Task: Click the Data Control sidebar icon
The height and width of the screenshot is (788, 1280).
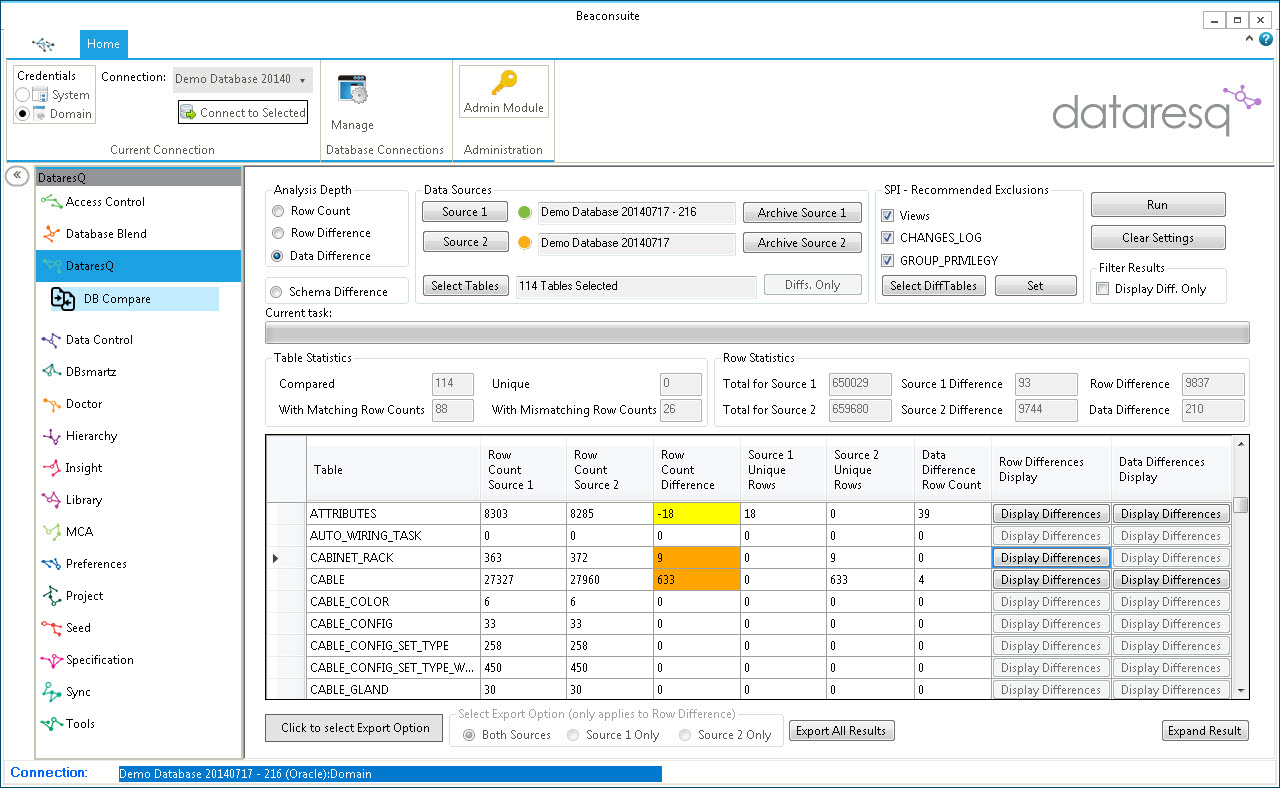Action: coord(50,340)
